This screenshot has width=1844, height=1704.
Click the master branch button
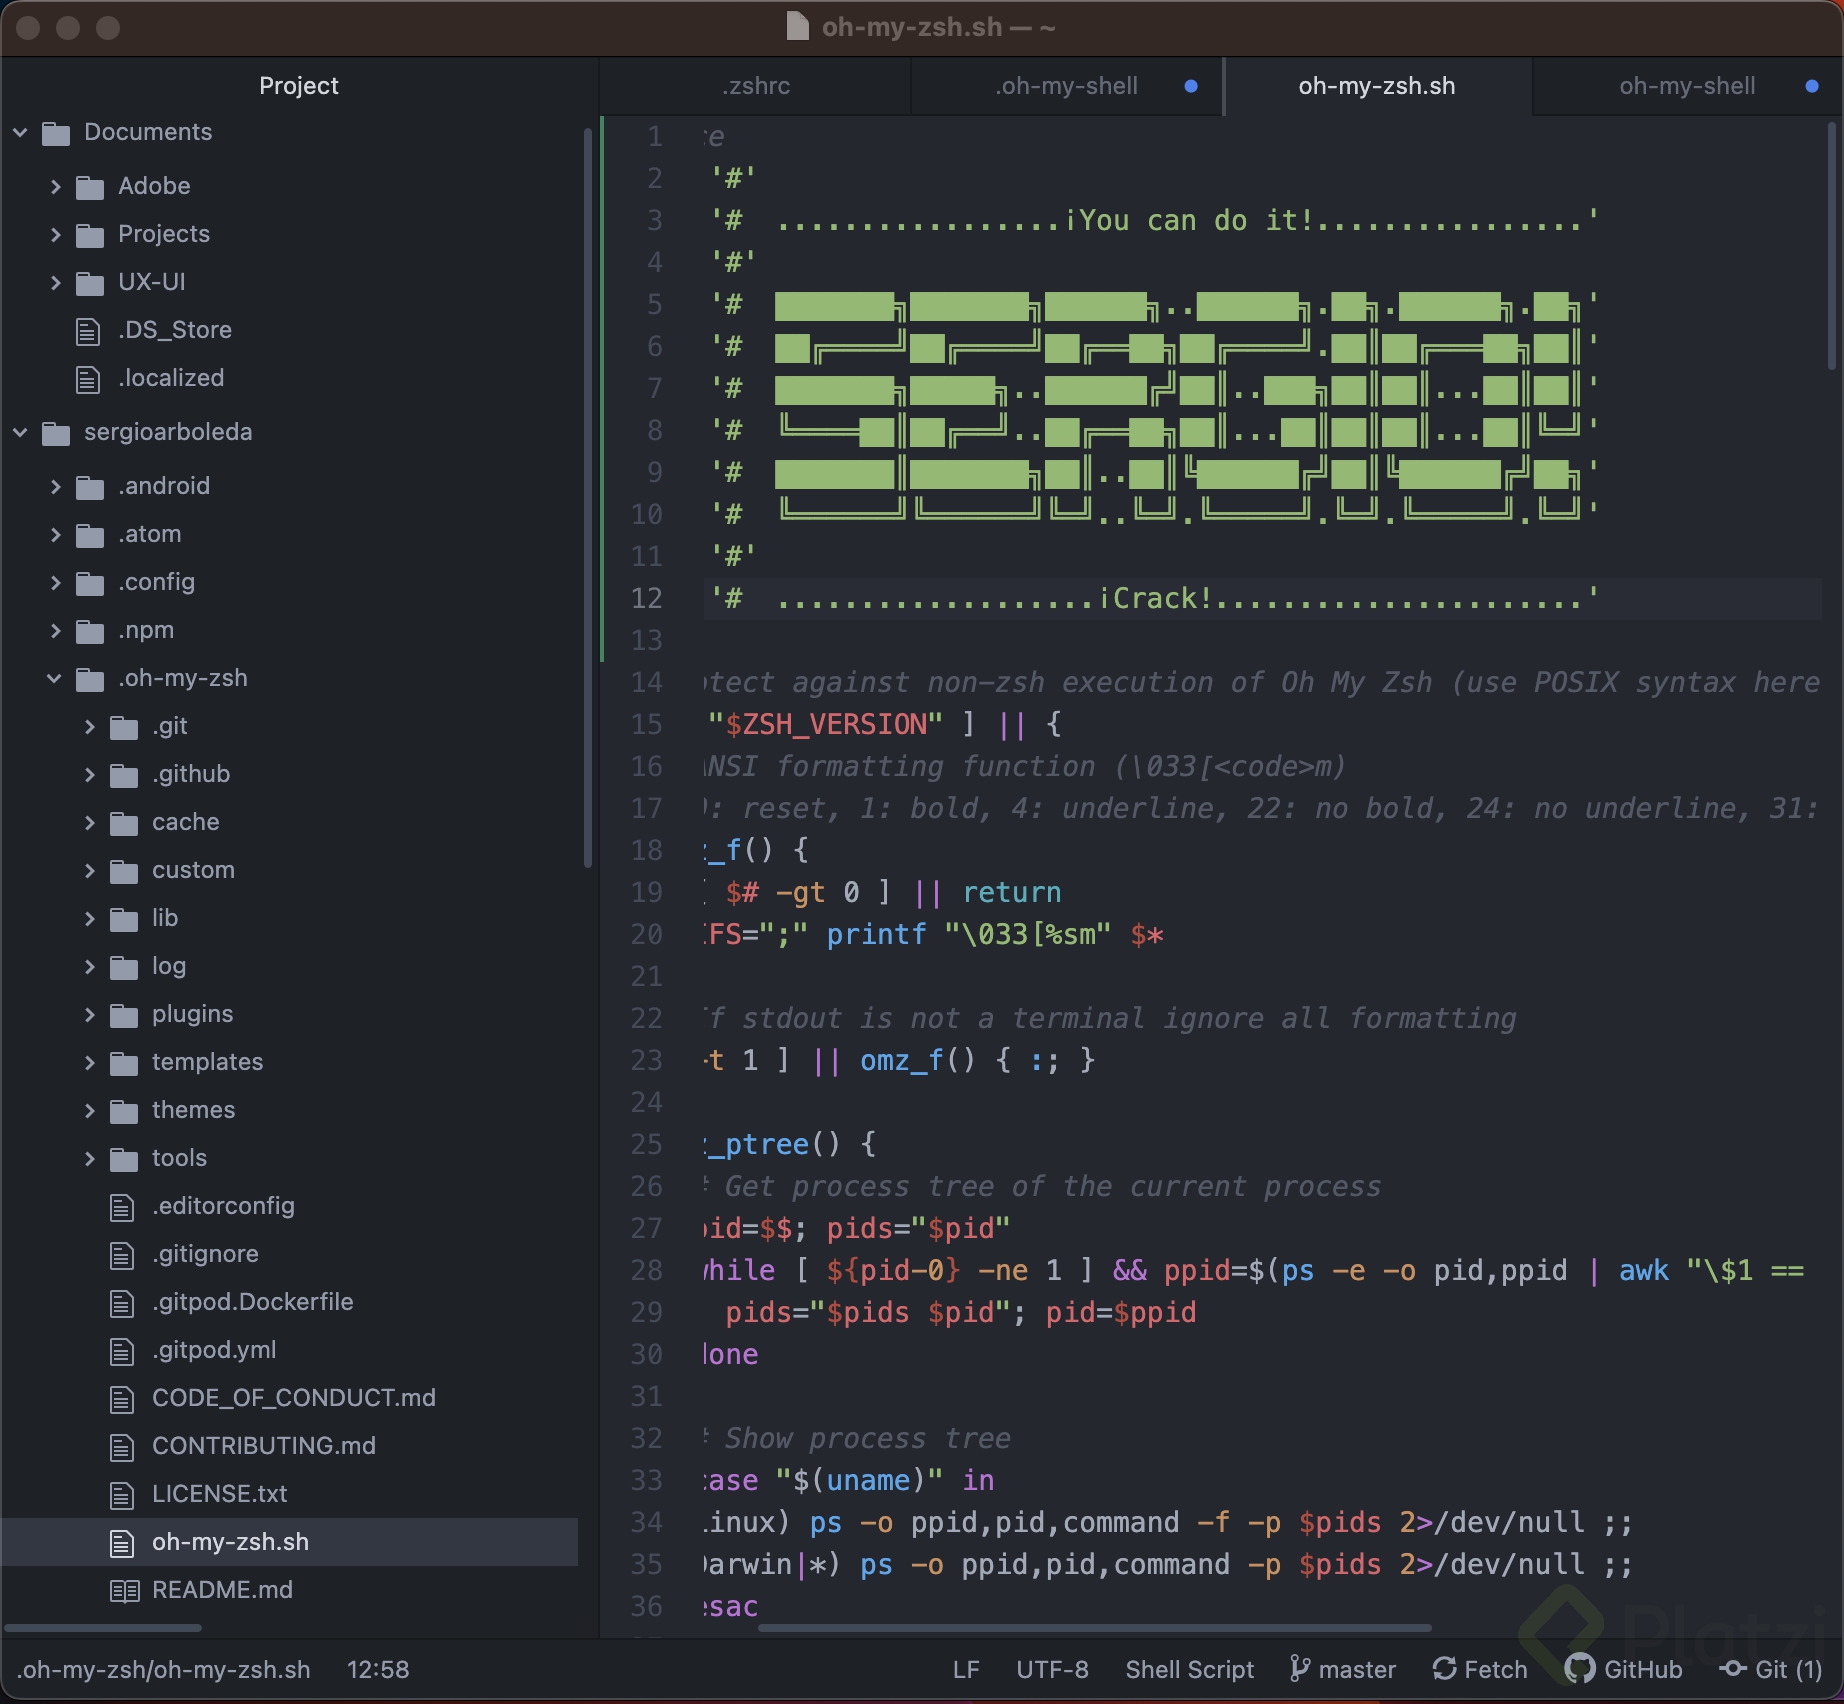(1343, 1669)
